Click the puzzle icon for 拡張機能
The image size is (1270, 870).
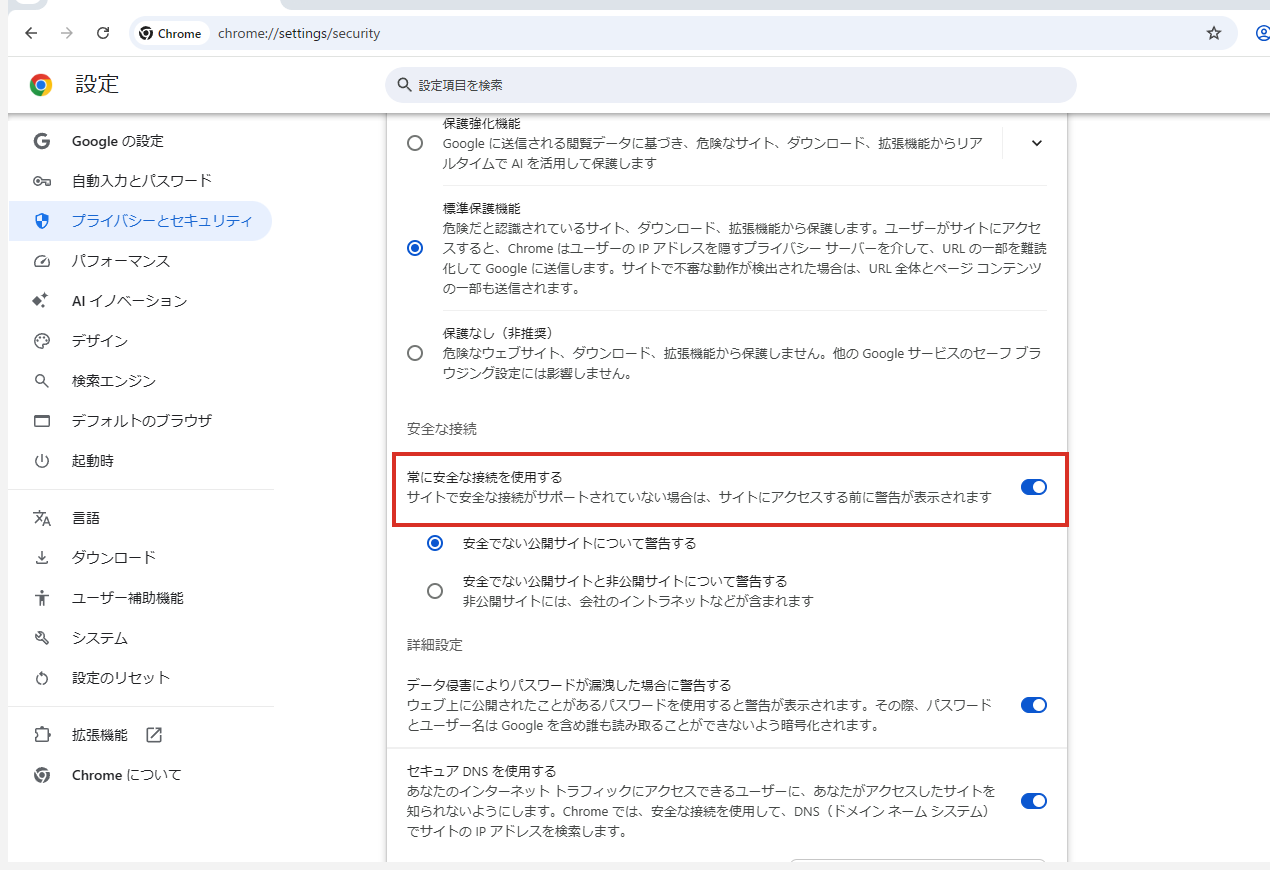41,735
